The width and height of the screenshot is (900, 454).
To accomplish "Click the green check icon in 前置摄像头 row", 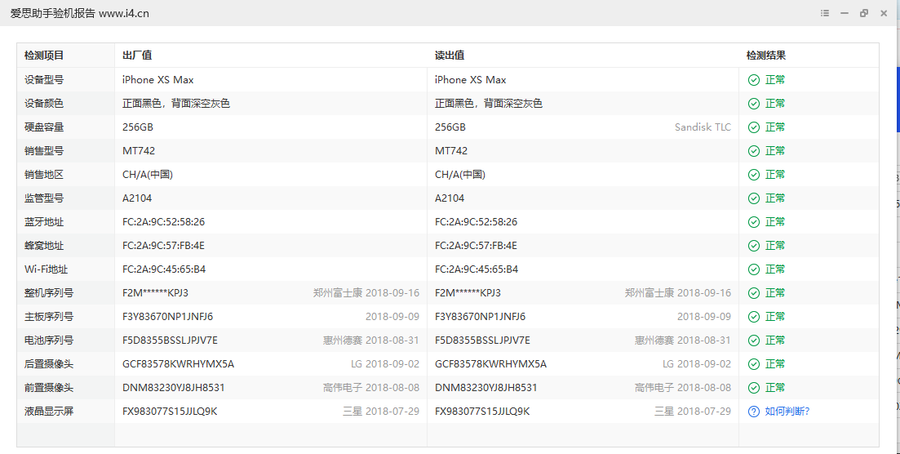I will [754, 388].
